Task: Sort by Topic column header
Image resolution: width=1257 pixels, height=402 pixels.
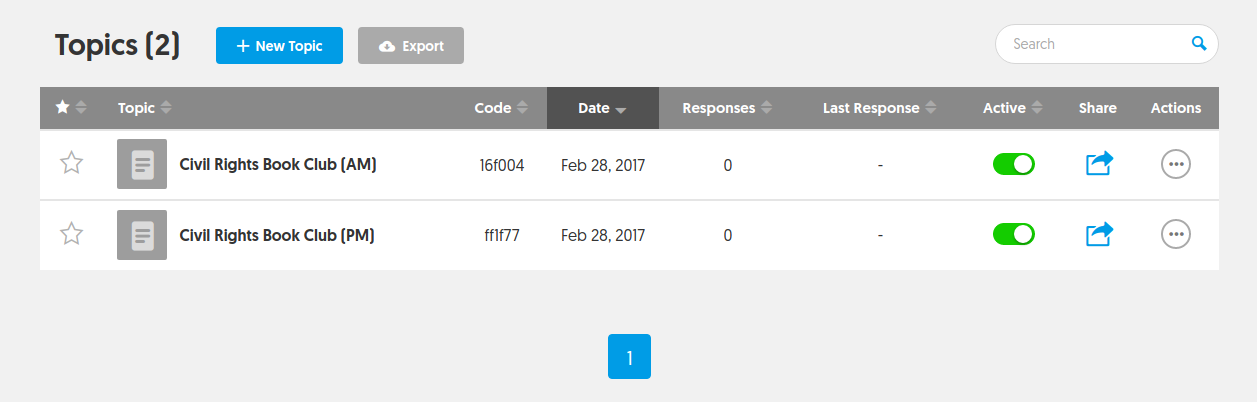Action: [x=145, y=108]
